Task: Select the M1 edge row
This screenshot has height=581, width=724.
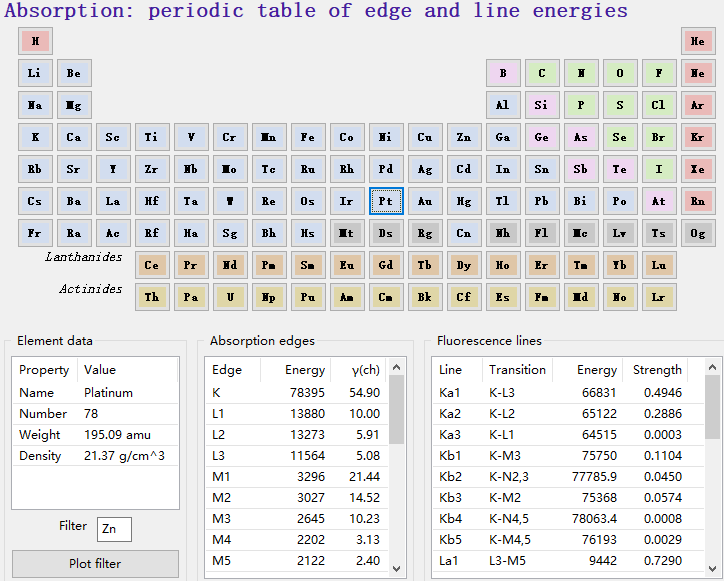Action: click(x=296, y=477)
